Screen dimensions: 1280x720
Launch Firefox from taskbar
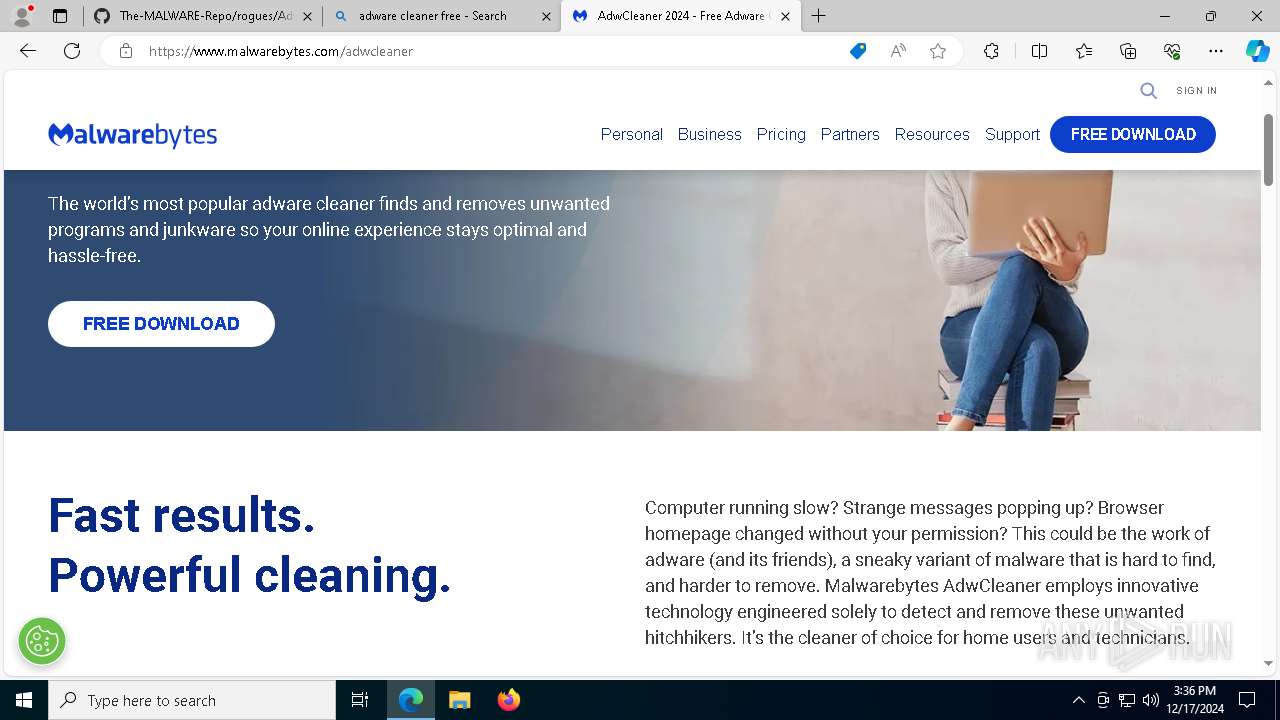[x=508, y=700]
